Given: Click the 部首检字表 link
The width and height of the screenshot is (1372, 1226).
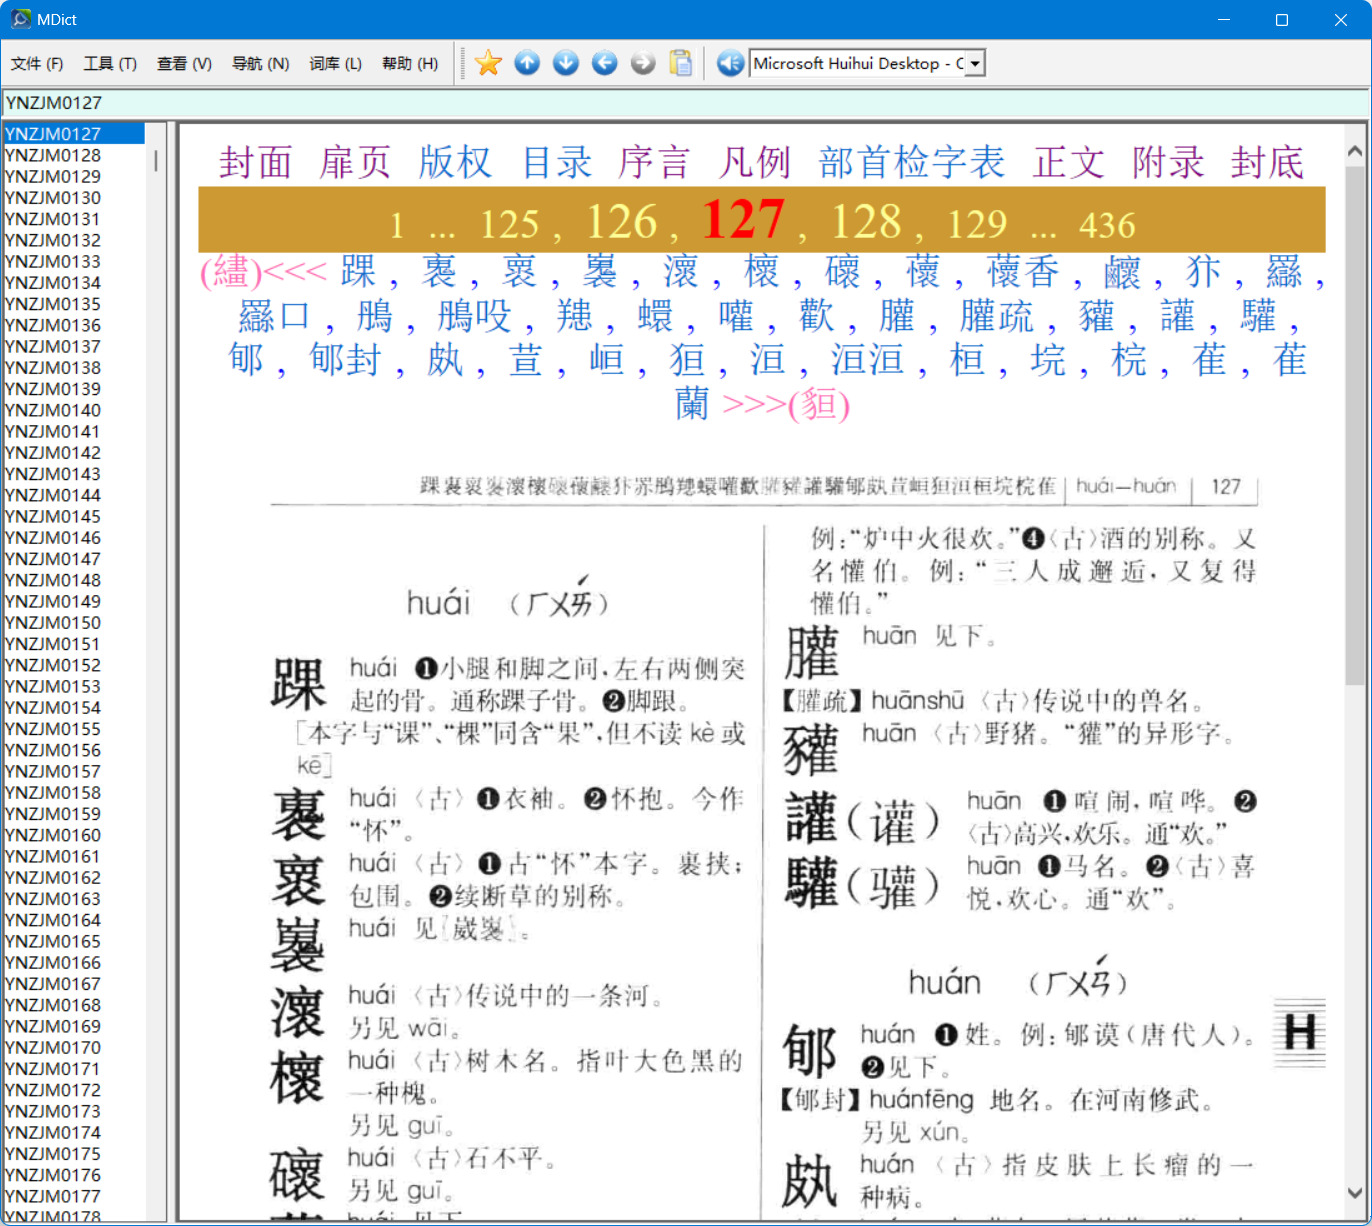Looking at the screenshot, I should pos(911,162).
